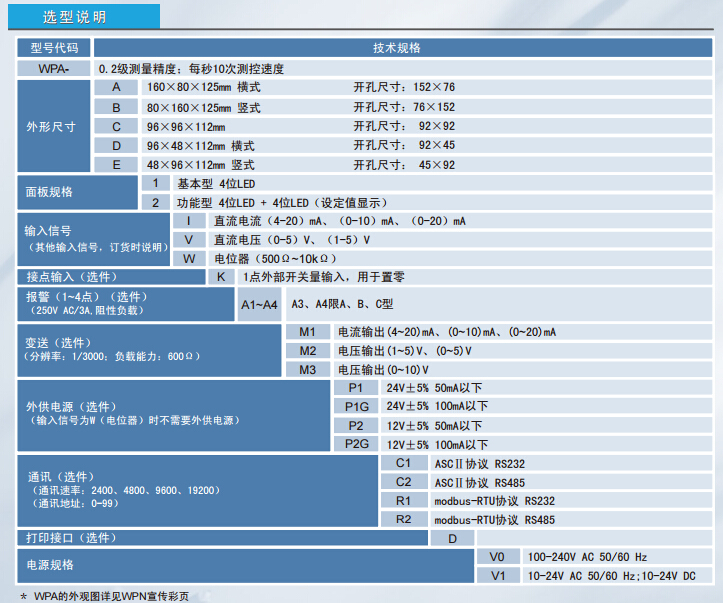
Task: Click input signal code W cell
Action: coord(188,258)
